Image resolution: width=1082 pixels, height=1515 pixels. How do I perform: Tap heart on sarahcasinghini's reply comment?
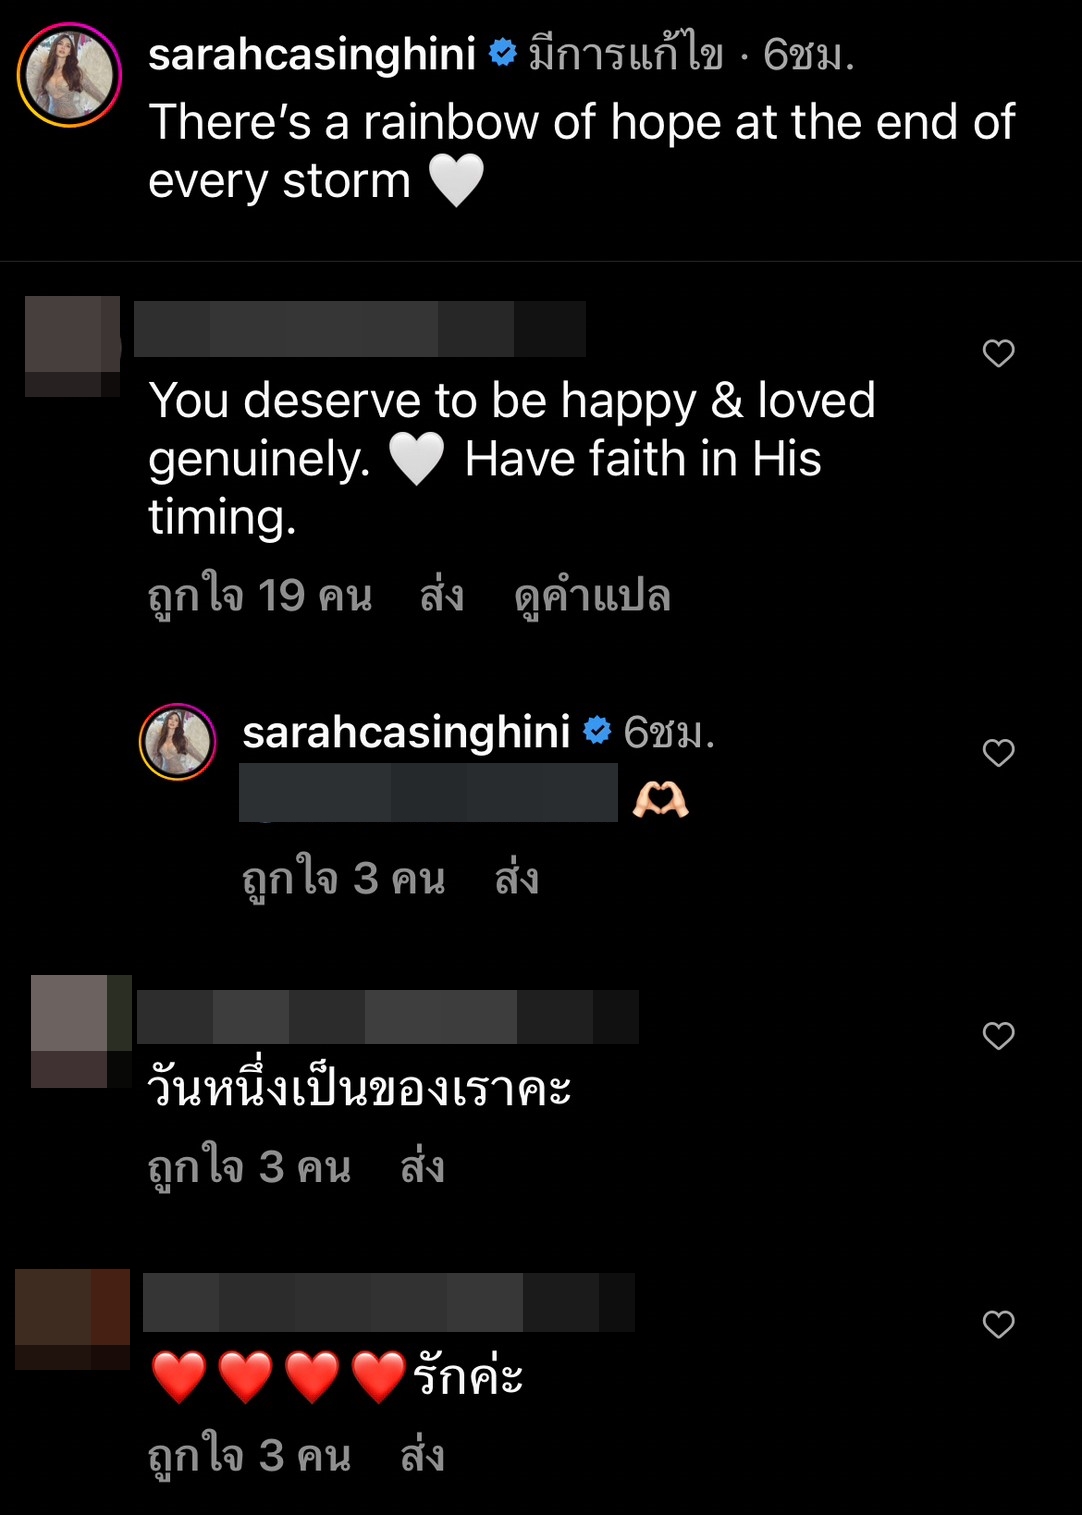tap(998, 752)
